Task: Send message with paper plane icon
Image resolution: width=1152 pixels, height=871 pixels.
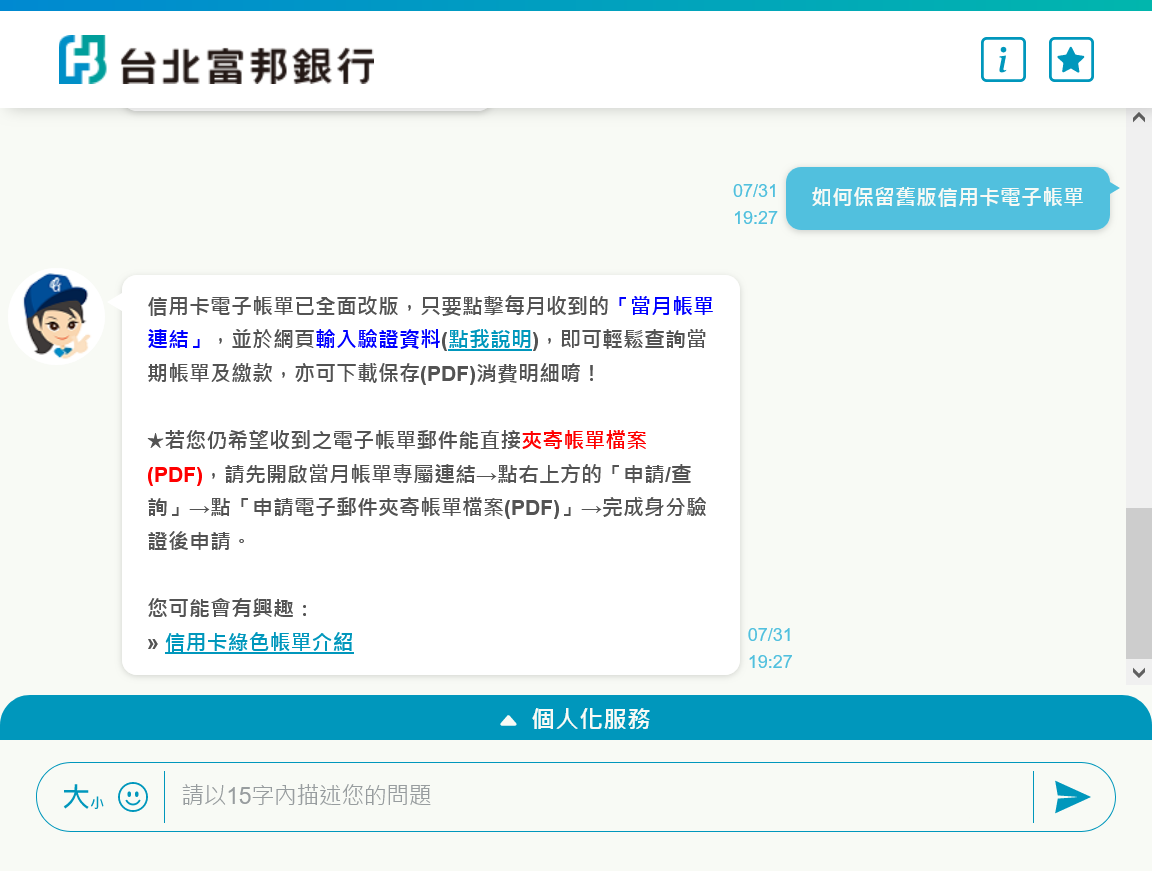Action: coord(1072,797)
